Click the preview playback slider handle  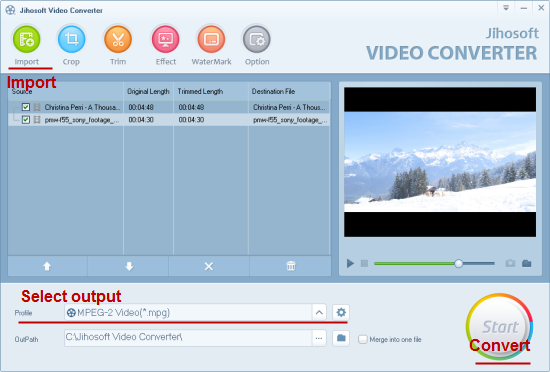tap(458, 263)
